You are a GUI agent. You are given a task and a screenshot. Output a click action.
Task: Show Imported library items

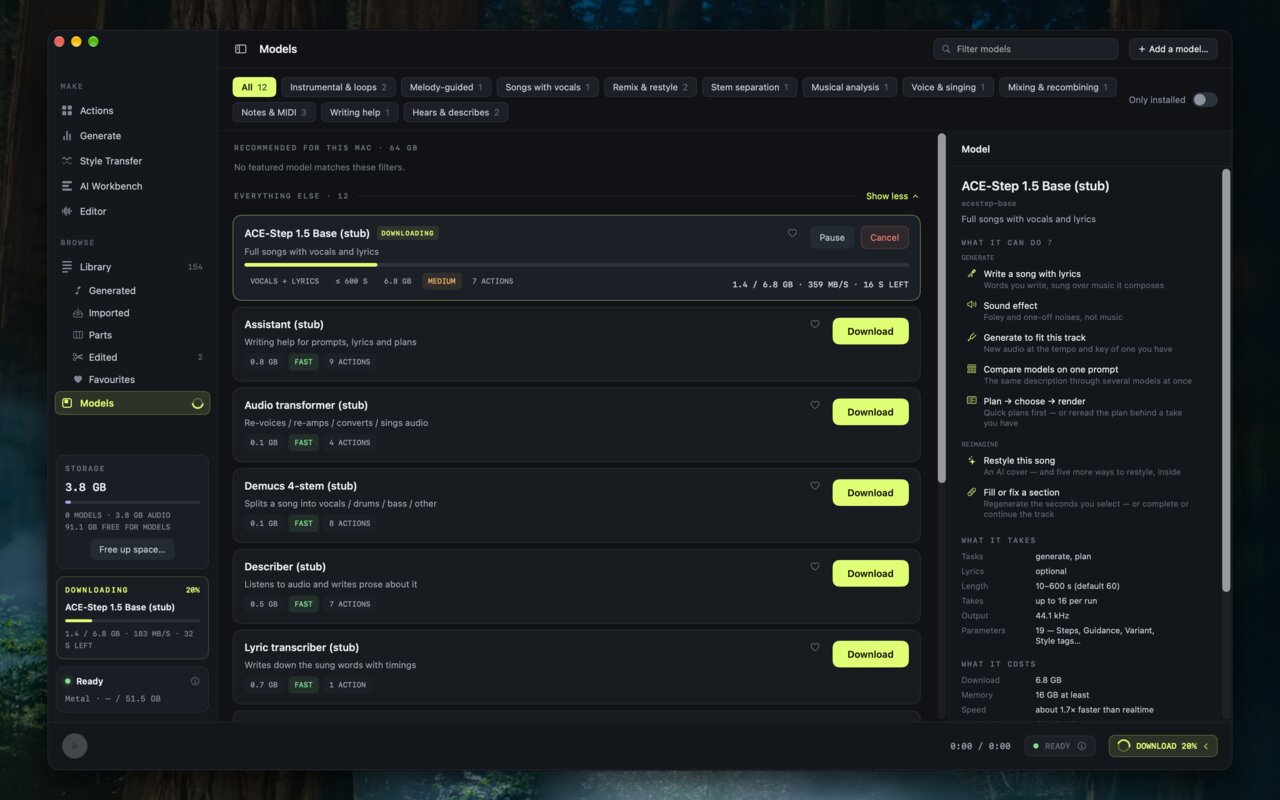click(132, 313)
